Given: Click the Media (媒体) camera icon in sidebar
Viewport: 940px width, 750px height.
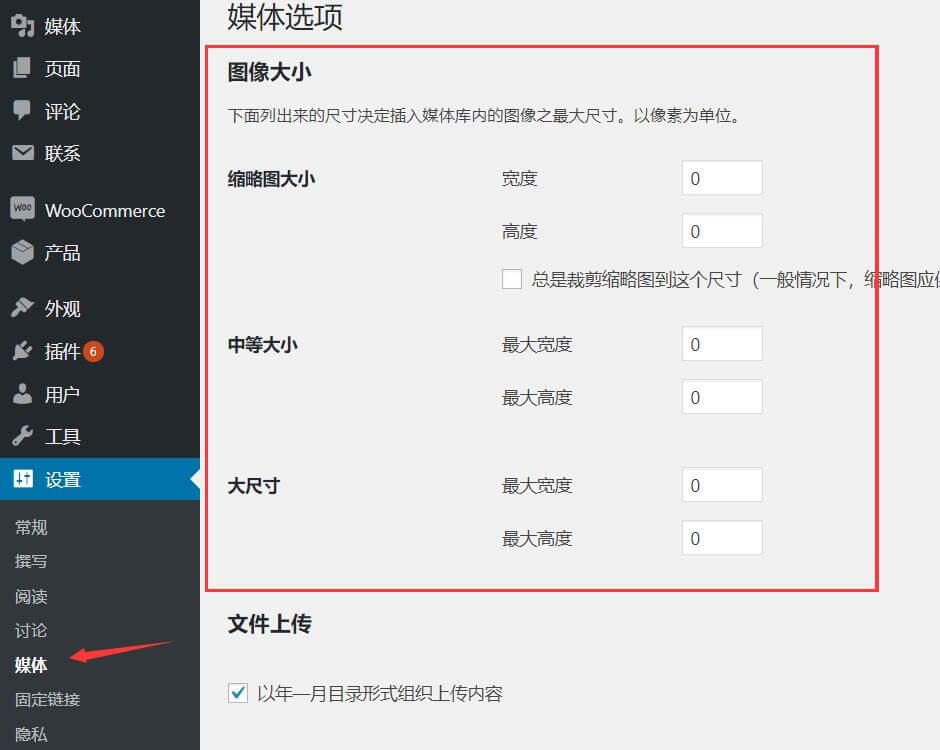Looking at the screenshot, I should (22, 26).
